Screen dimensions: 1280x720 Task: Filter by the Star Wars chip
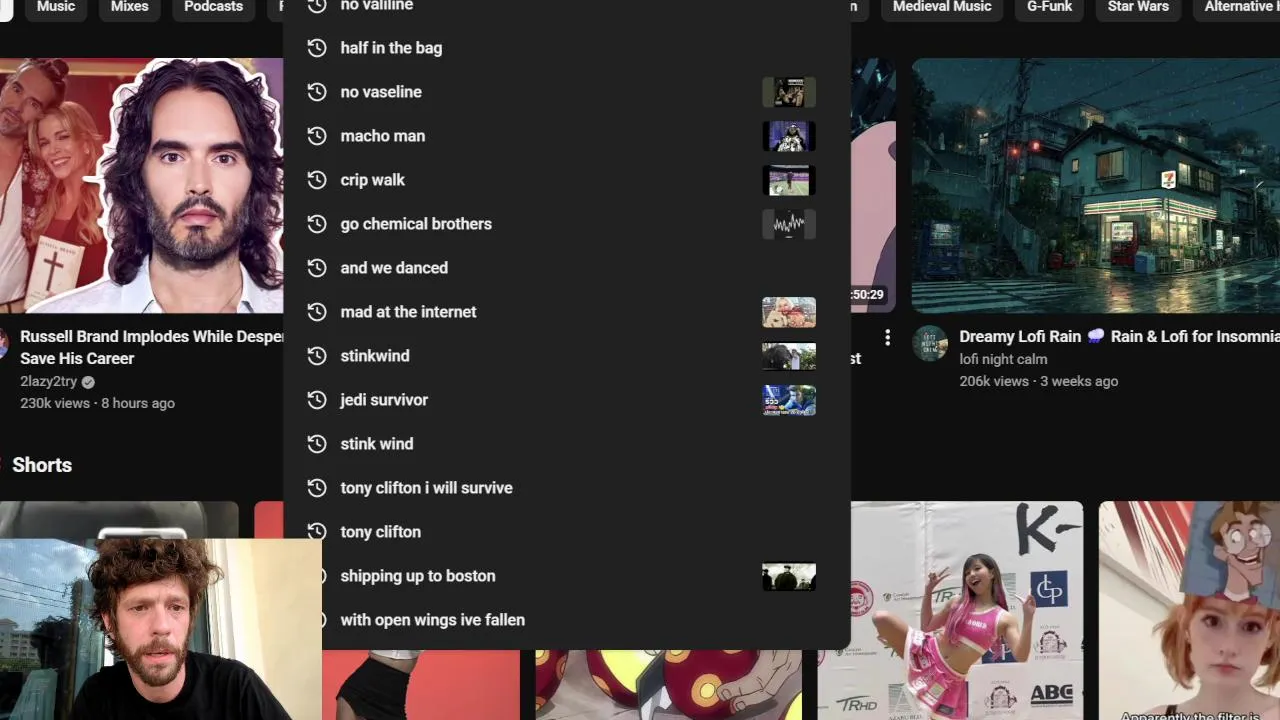click(x=1138, y=7)
